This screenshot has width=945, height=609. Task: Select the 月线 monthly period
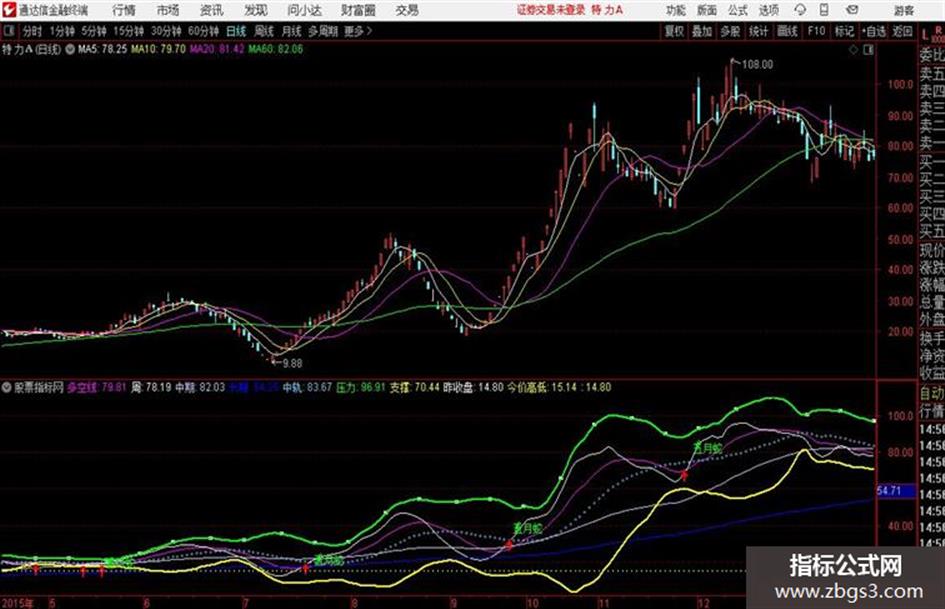(x=292, y=31)
